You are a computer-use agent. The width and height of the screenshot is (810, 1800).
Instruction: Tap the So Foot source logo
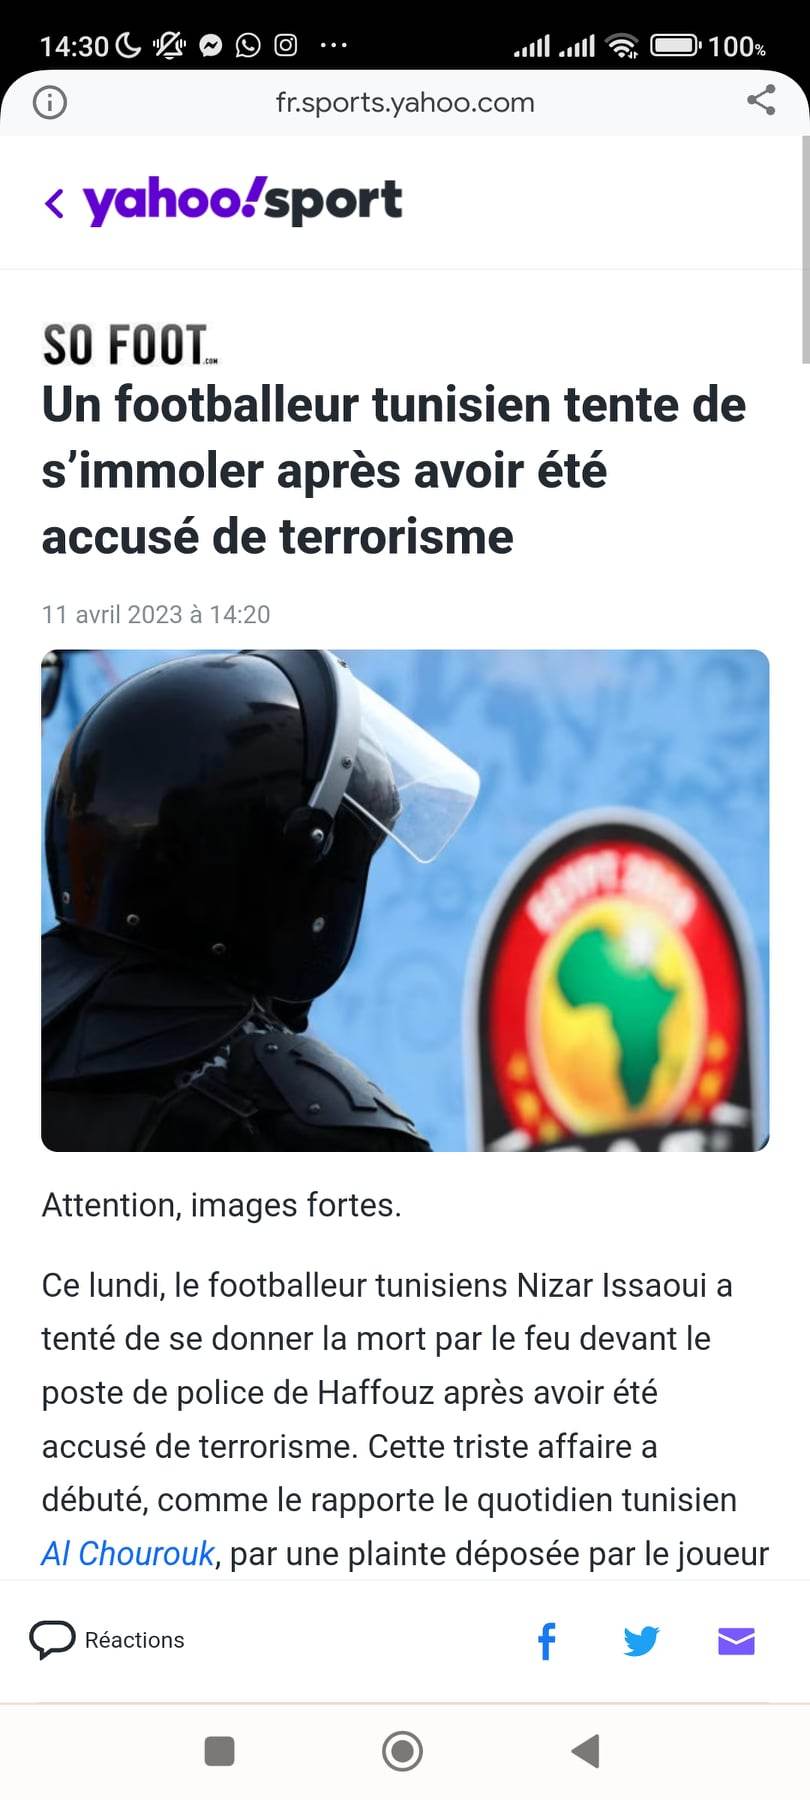pos(129,345)
